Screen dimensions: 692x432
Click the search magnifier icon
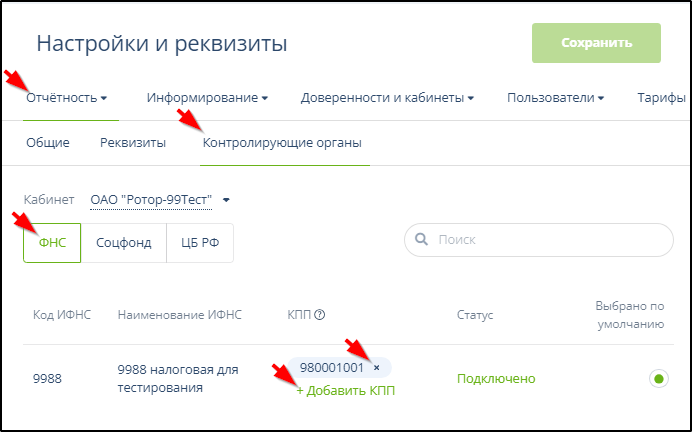[422, 240]
